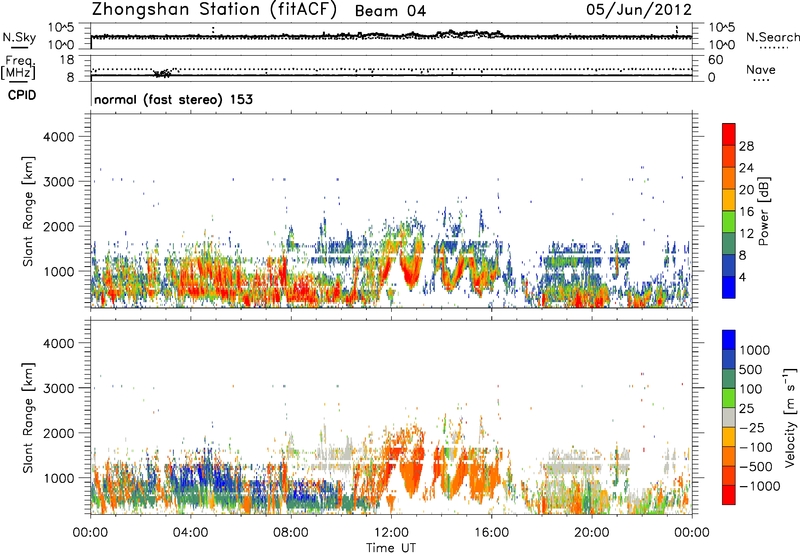Select the '-1000' label on Velocity colorbar
Screen dimensions: 800x554
(759, 486)
